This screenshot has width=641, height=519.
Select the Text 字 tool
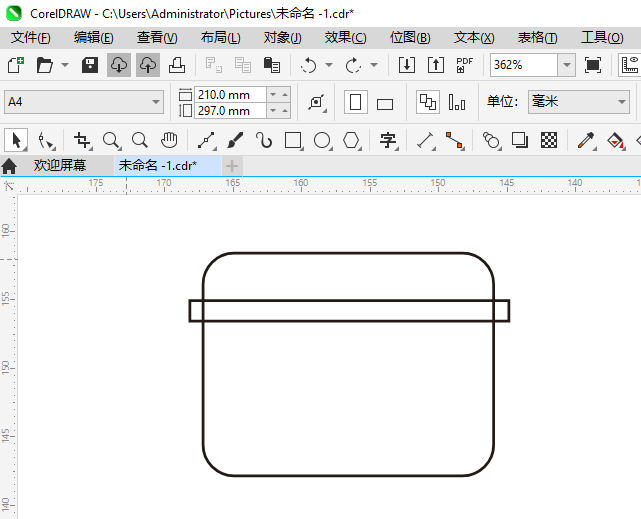pyautogui.click(x=388, y=140)
